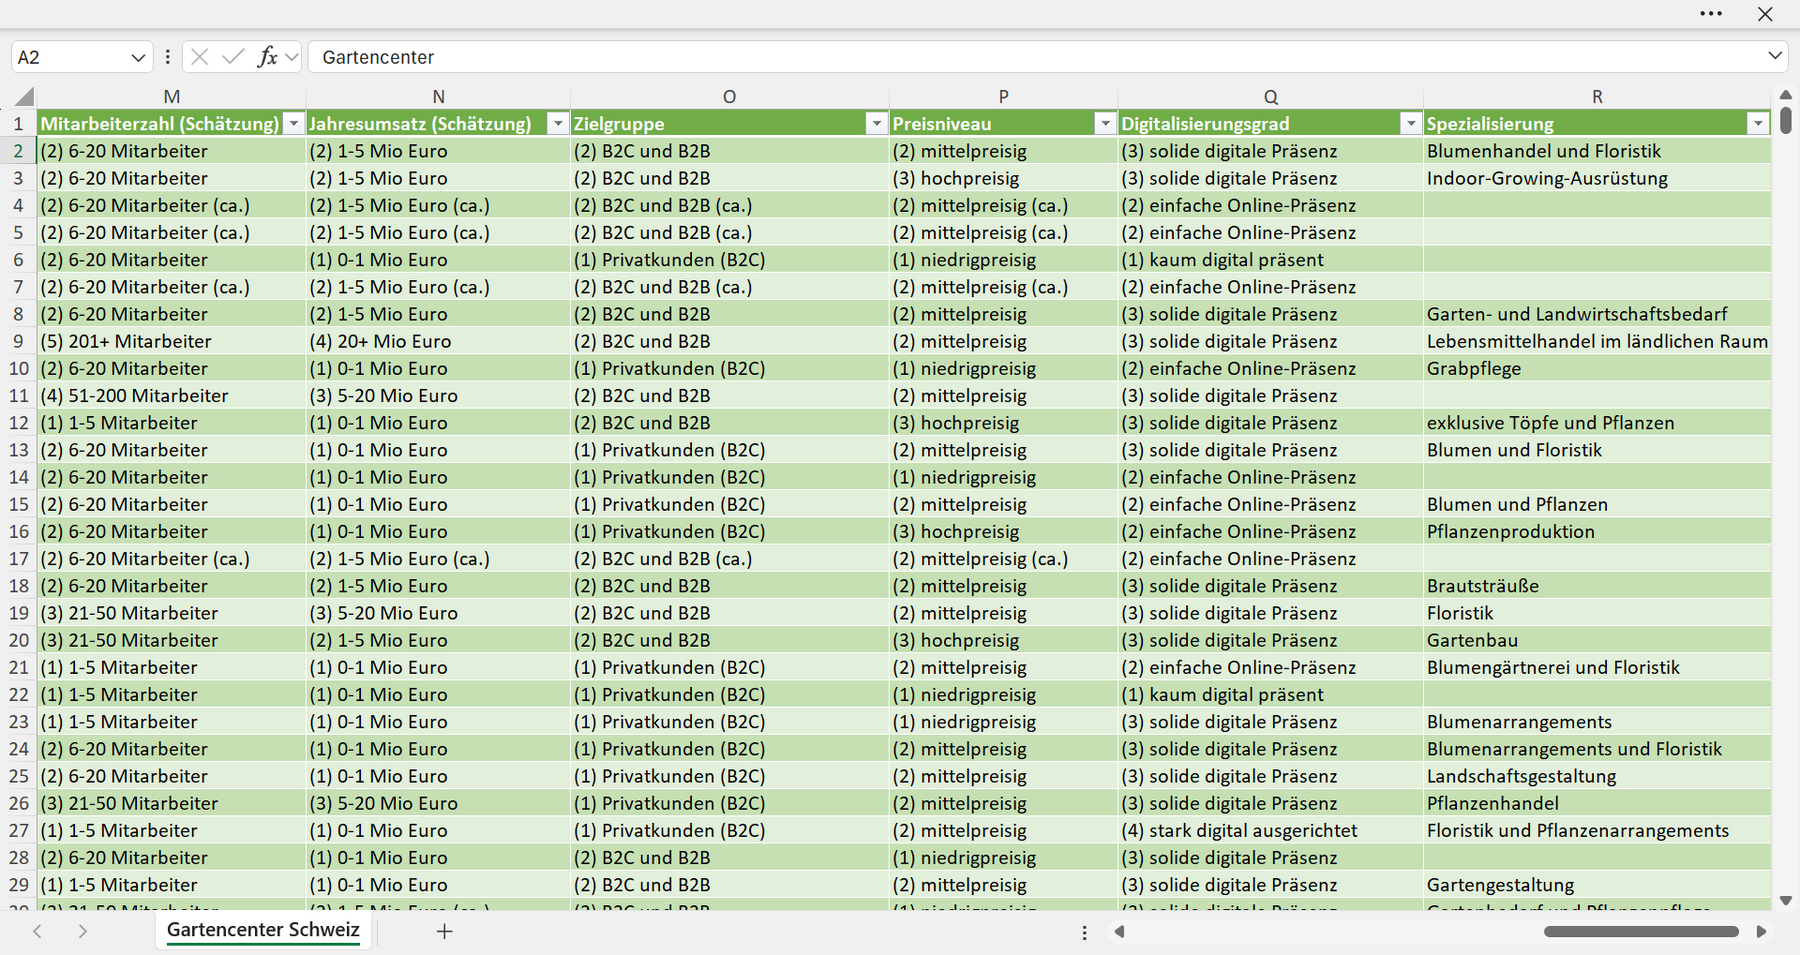Select cell 'Lebensmittelhandel im ländlichen Raum'
The height and width of the screenshot is (955, 1800).
[x=1597, y=341]
